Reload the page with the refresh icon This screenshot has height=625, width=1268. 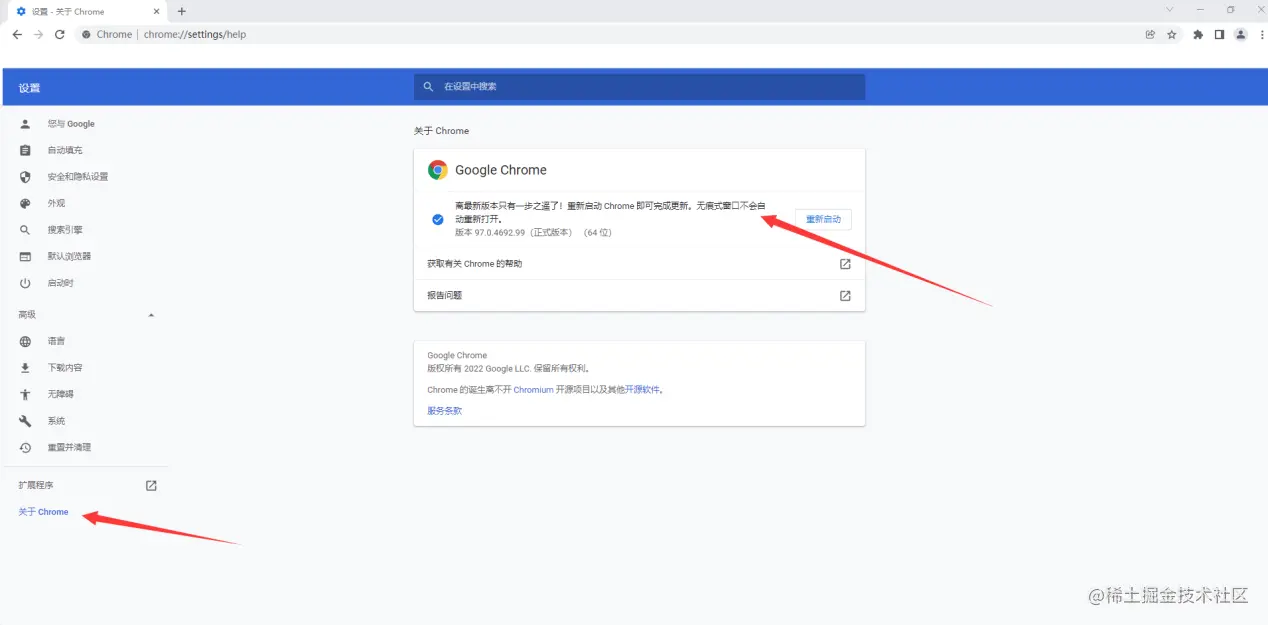pyautogui.click(x=59, y=34)
